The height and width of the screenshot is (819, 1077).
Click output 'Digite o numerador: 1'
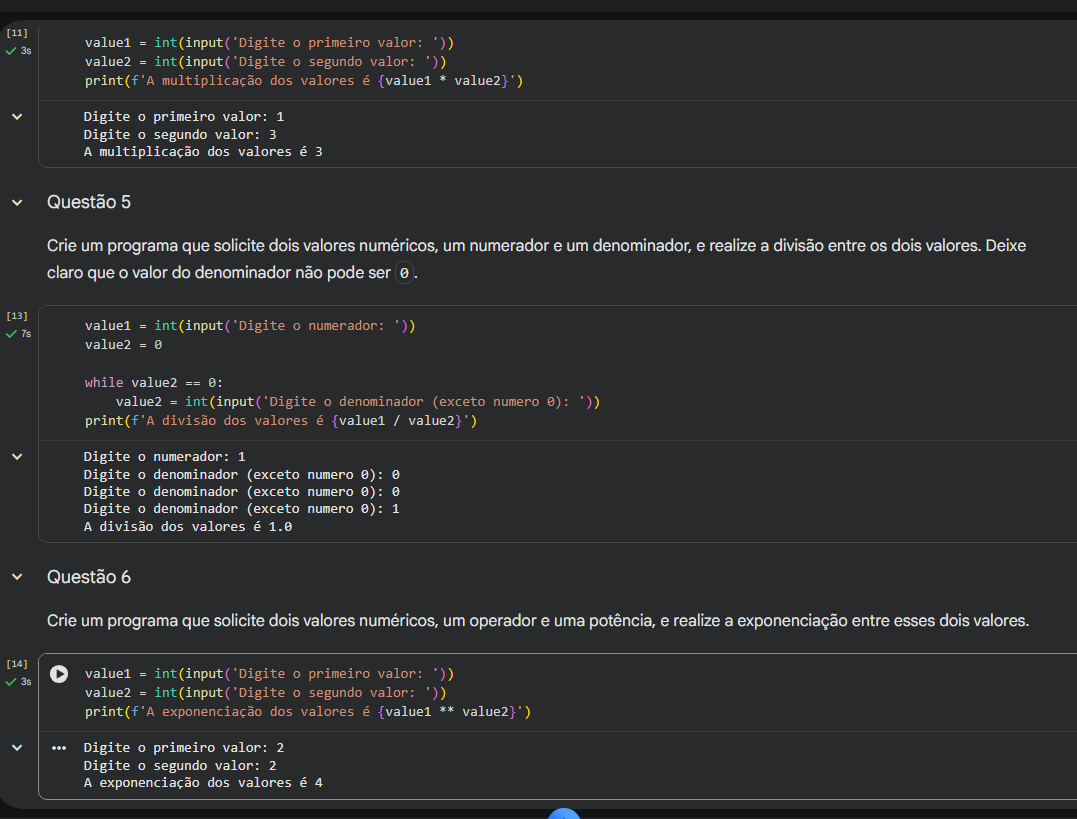tap(165, 457)
